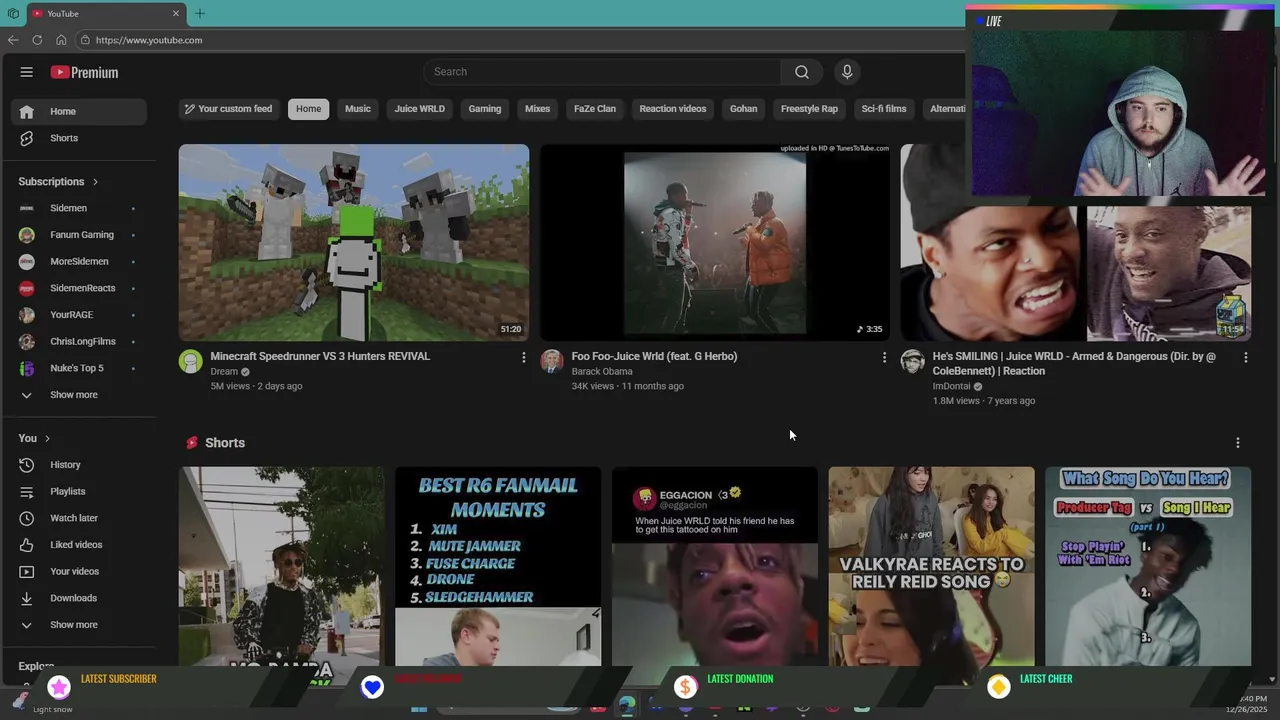Expand the Subscriptions header chevron
The width and height of the screenshot is (1280, 720).
(x=95, y=182)
